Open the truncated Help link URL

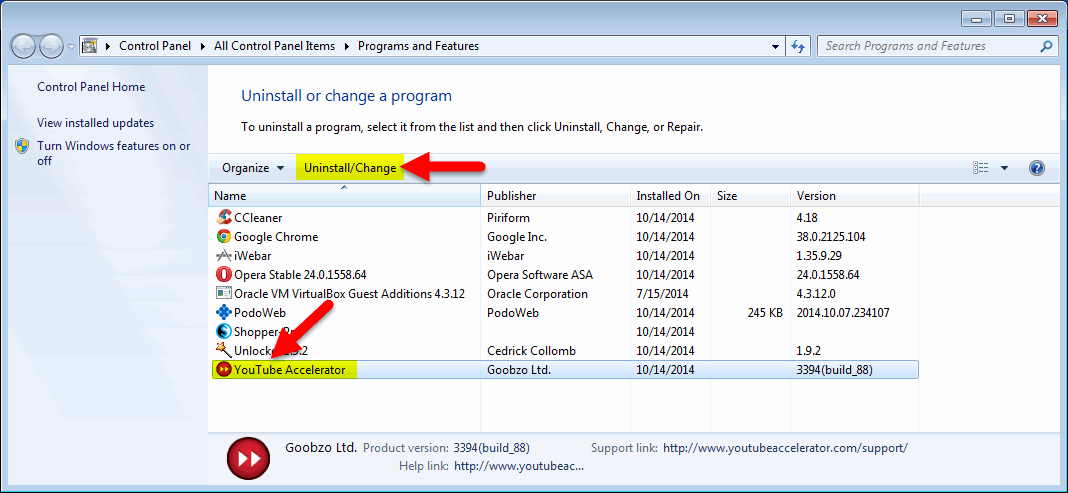tap(519, 466)
